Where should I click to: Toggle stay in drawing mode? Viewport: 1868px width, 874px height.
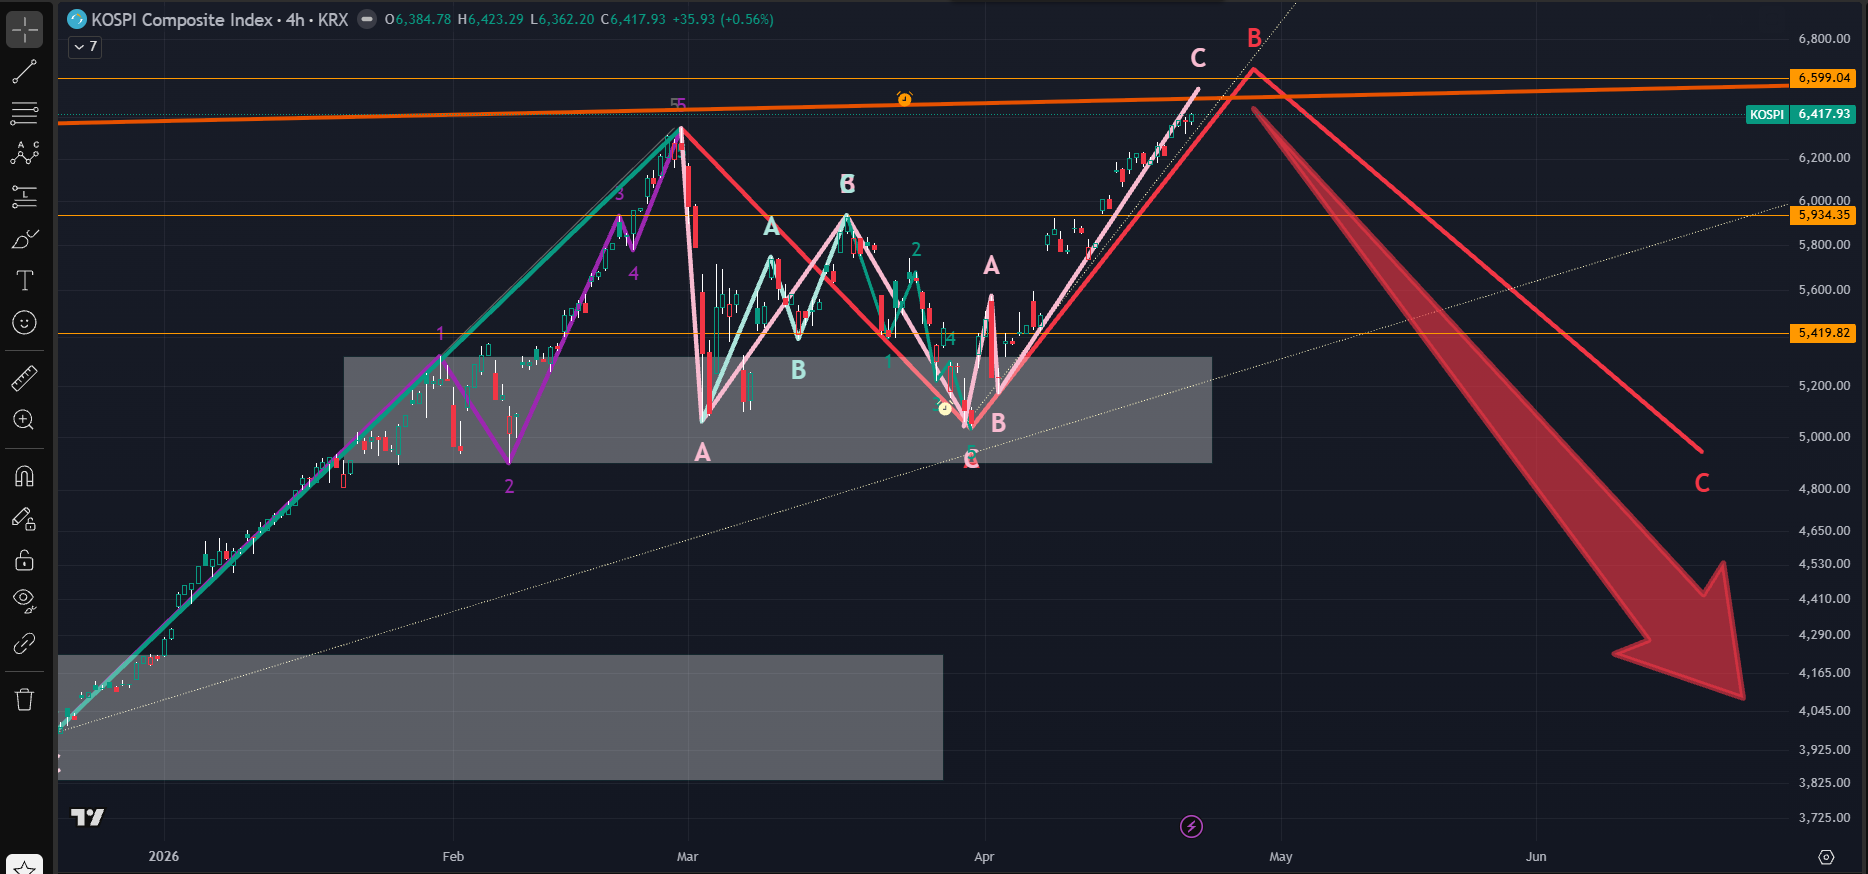[24, 518]
